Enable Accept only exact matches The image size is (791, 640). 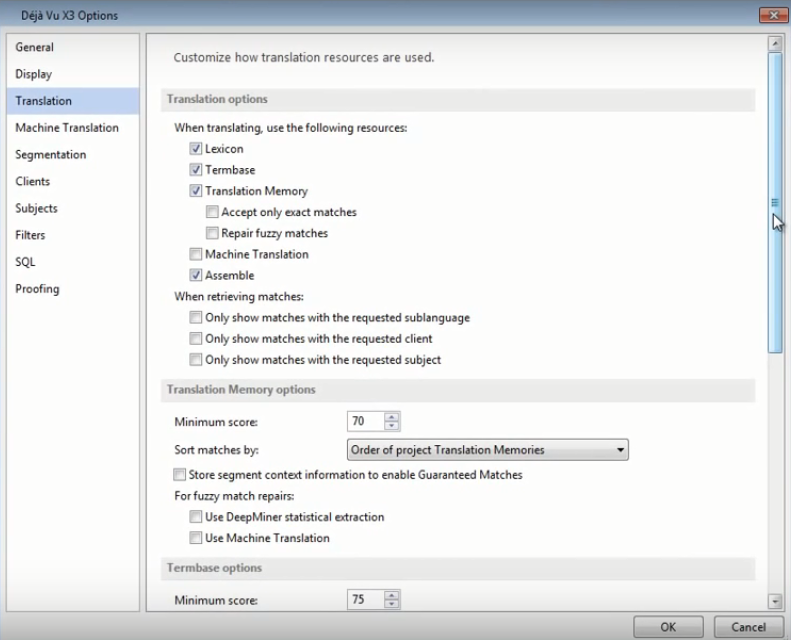[212, 212]
